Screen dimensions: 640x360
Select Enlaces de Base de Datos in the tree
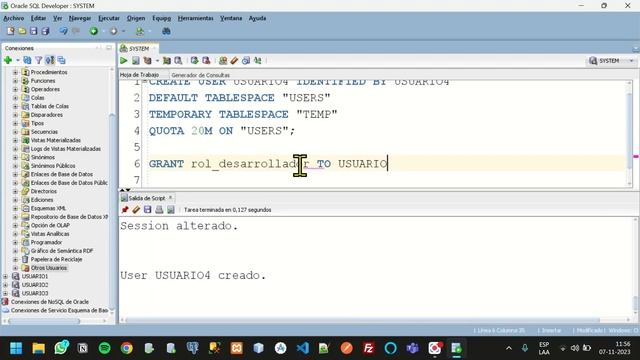tap(62, 174)
